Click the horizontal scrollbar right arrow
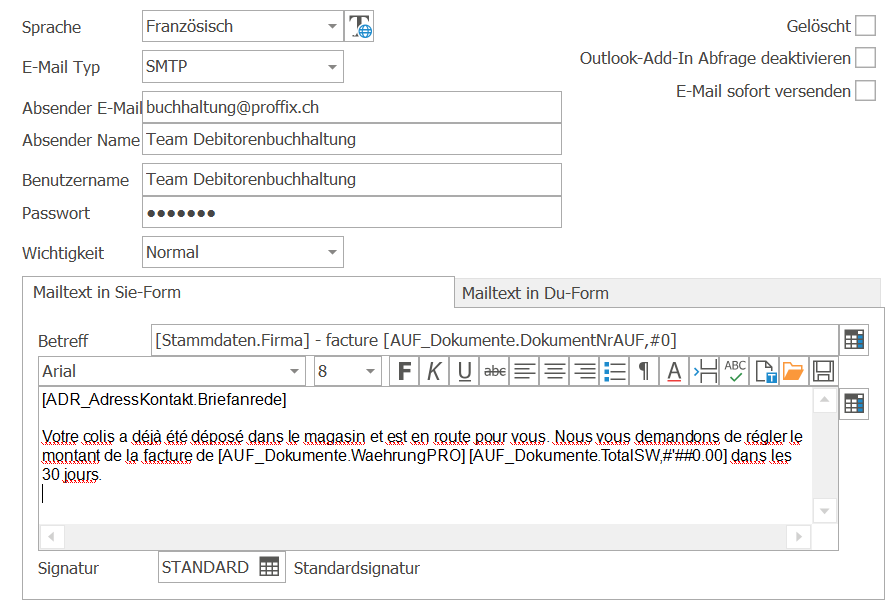893x607 pixels. point(798,536)
